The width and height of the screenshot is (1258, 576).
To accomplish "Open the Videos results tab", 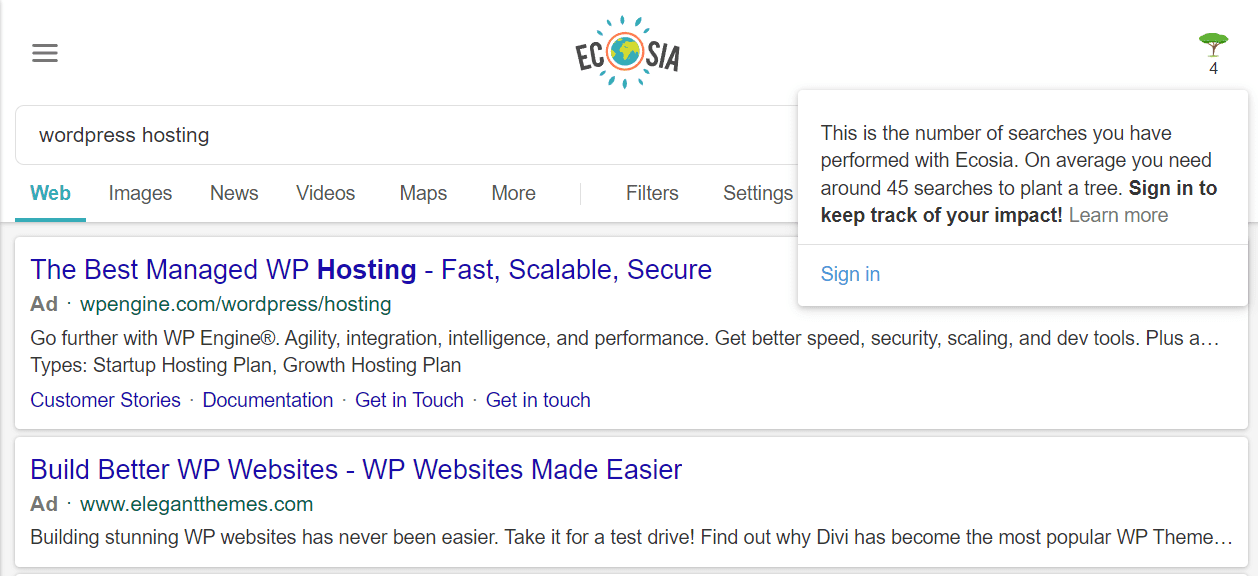I will tap(325, 193).
